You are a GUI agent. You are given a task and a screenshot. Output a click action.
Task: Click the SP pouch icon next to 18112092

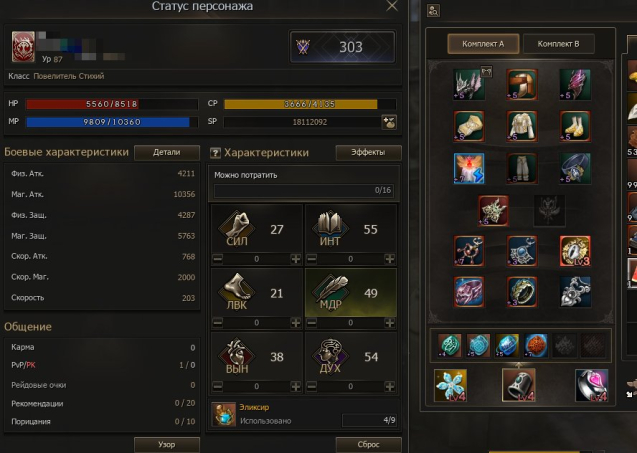pos(389,122)
